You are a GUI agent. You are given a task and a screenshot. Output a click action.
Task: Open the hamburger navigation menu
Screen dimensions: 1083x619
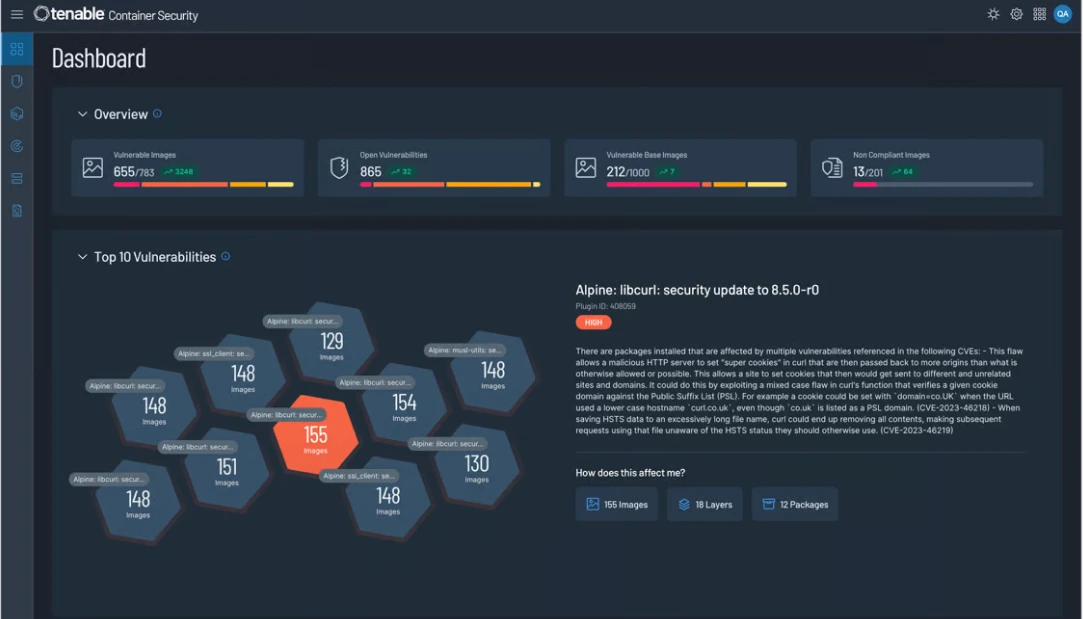[x=17, y=15]
